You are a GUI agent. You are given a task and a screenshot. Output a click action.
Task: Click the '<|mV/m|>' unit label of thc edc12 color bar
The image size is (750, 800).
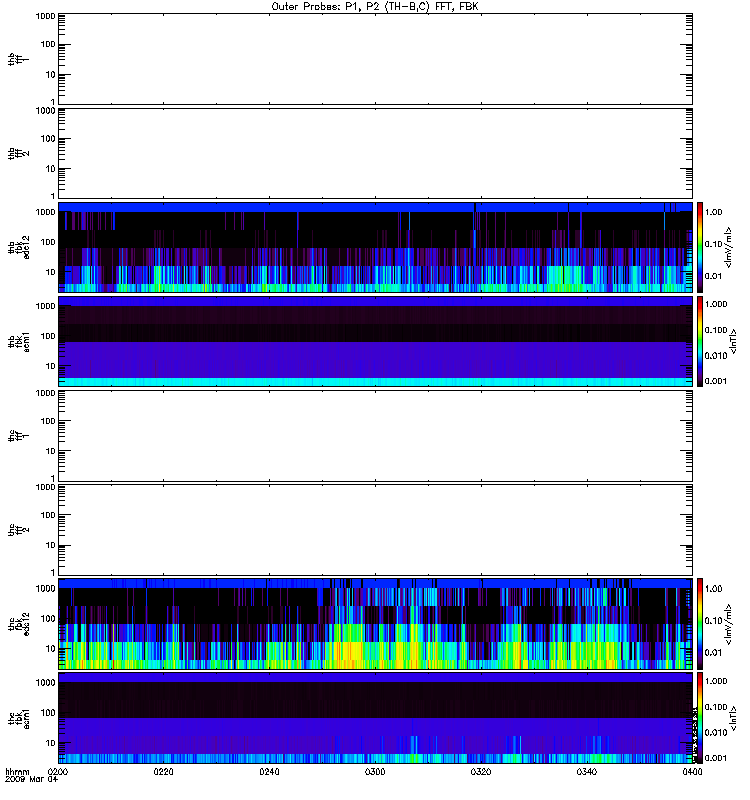pos(728,624)
